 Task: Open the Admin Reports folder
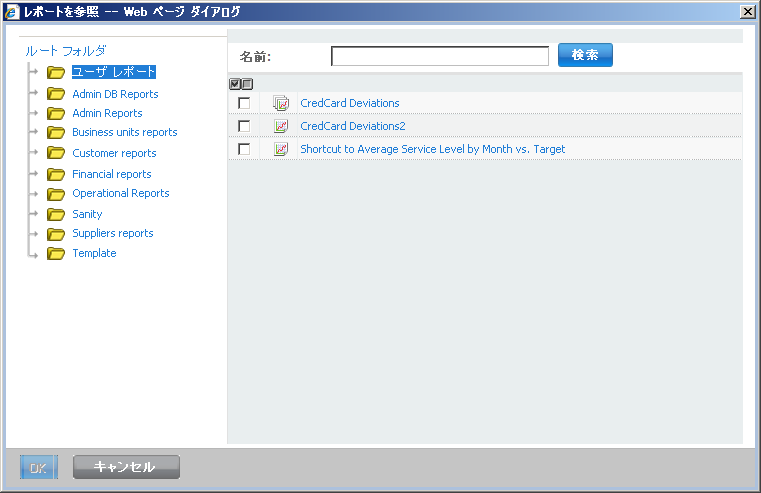(x=107, y=113)
